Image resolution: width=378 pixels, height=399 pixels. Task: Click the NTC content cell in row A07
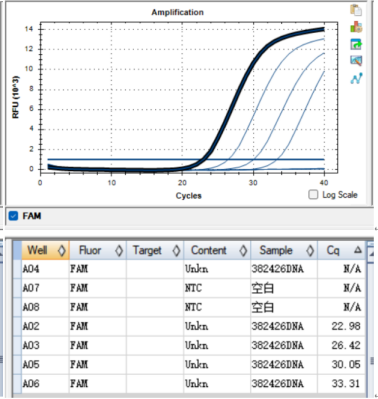coord(217,288)
